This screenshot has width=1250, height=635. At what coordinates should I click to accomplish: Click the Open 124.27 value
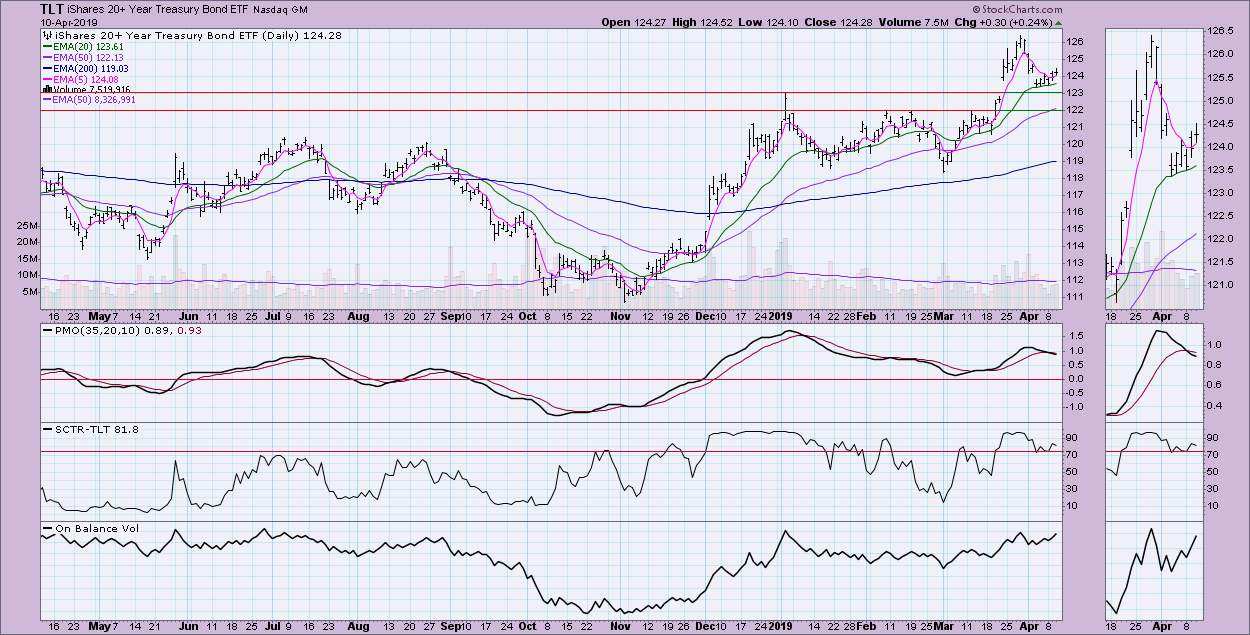636,22
